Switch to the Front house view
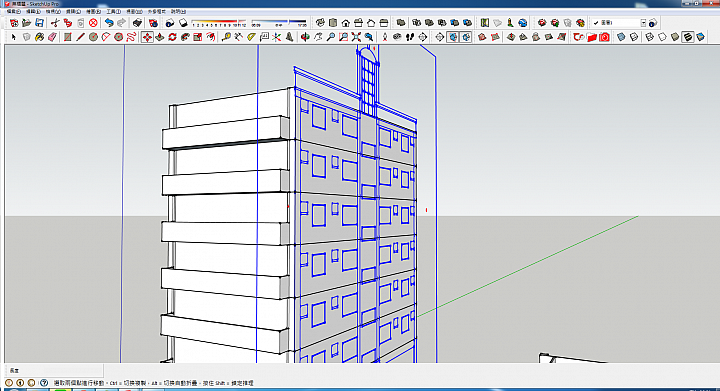Viewport: 720px width, 391px height. pos(346,23)
